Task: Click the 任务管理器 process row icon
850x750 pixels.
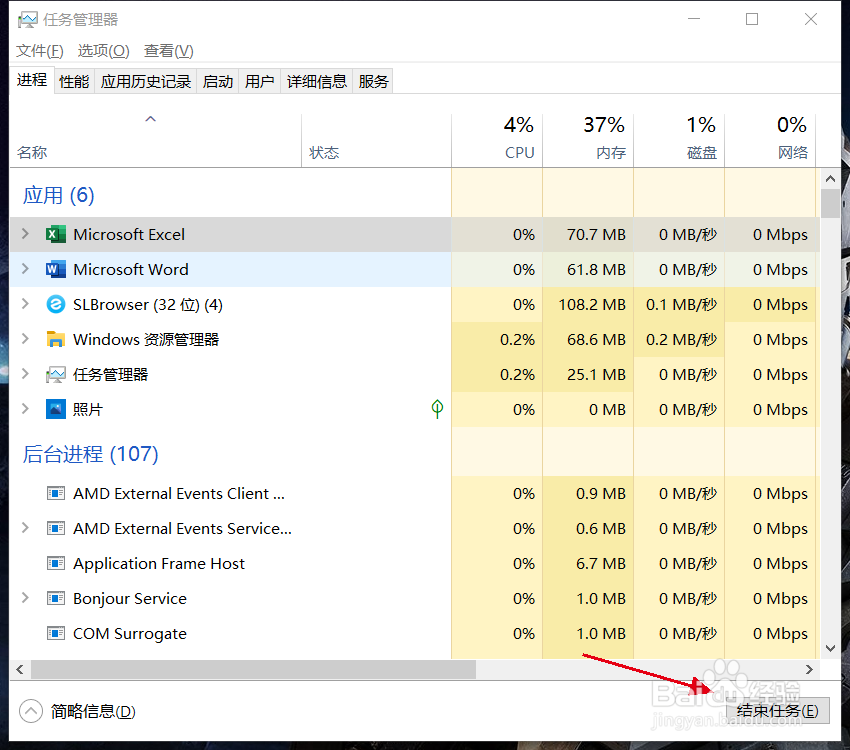Action: coord(56,374)
